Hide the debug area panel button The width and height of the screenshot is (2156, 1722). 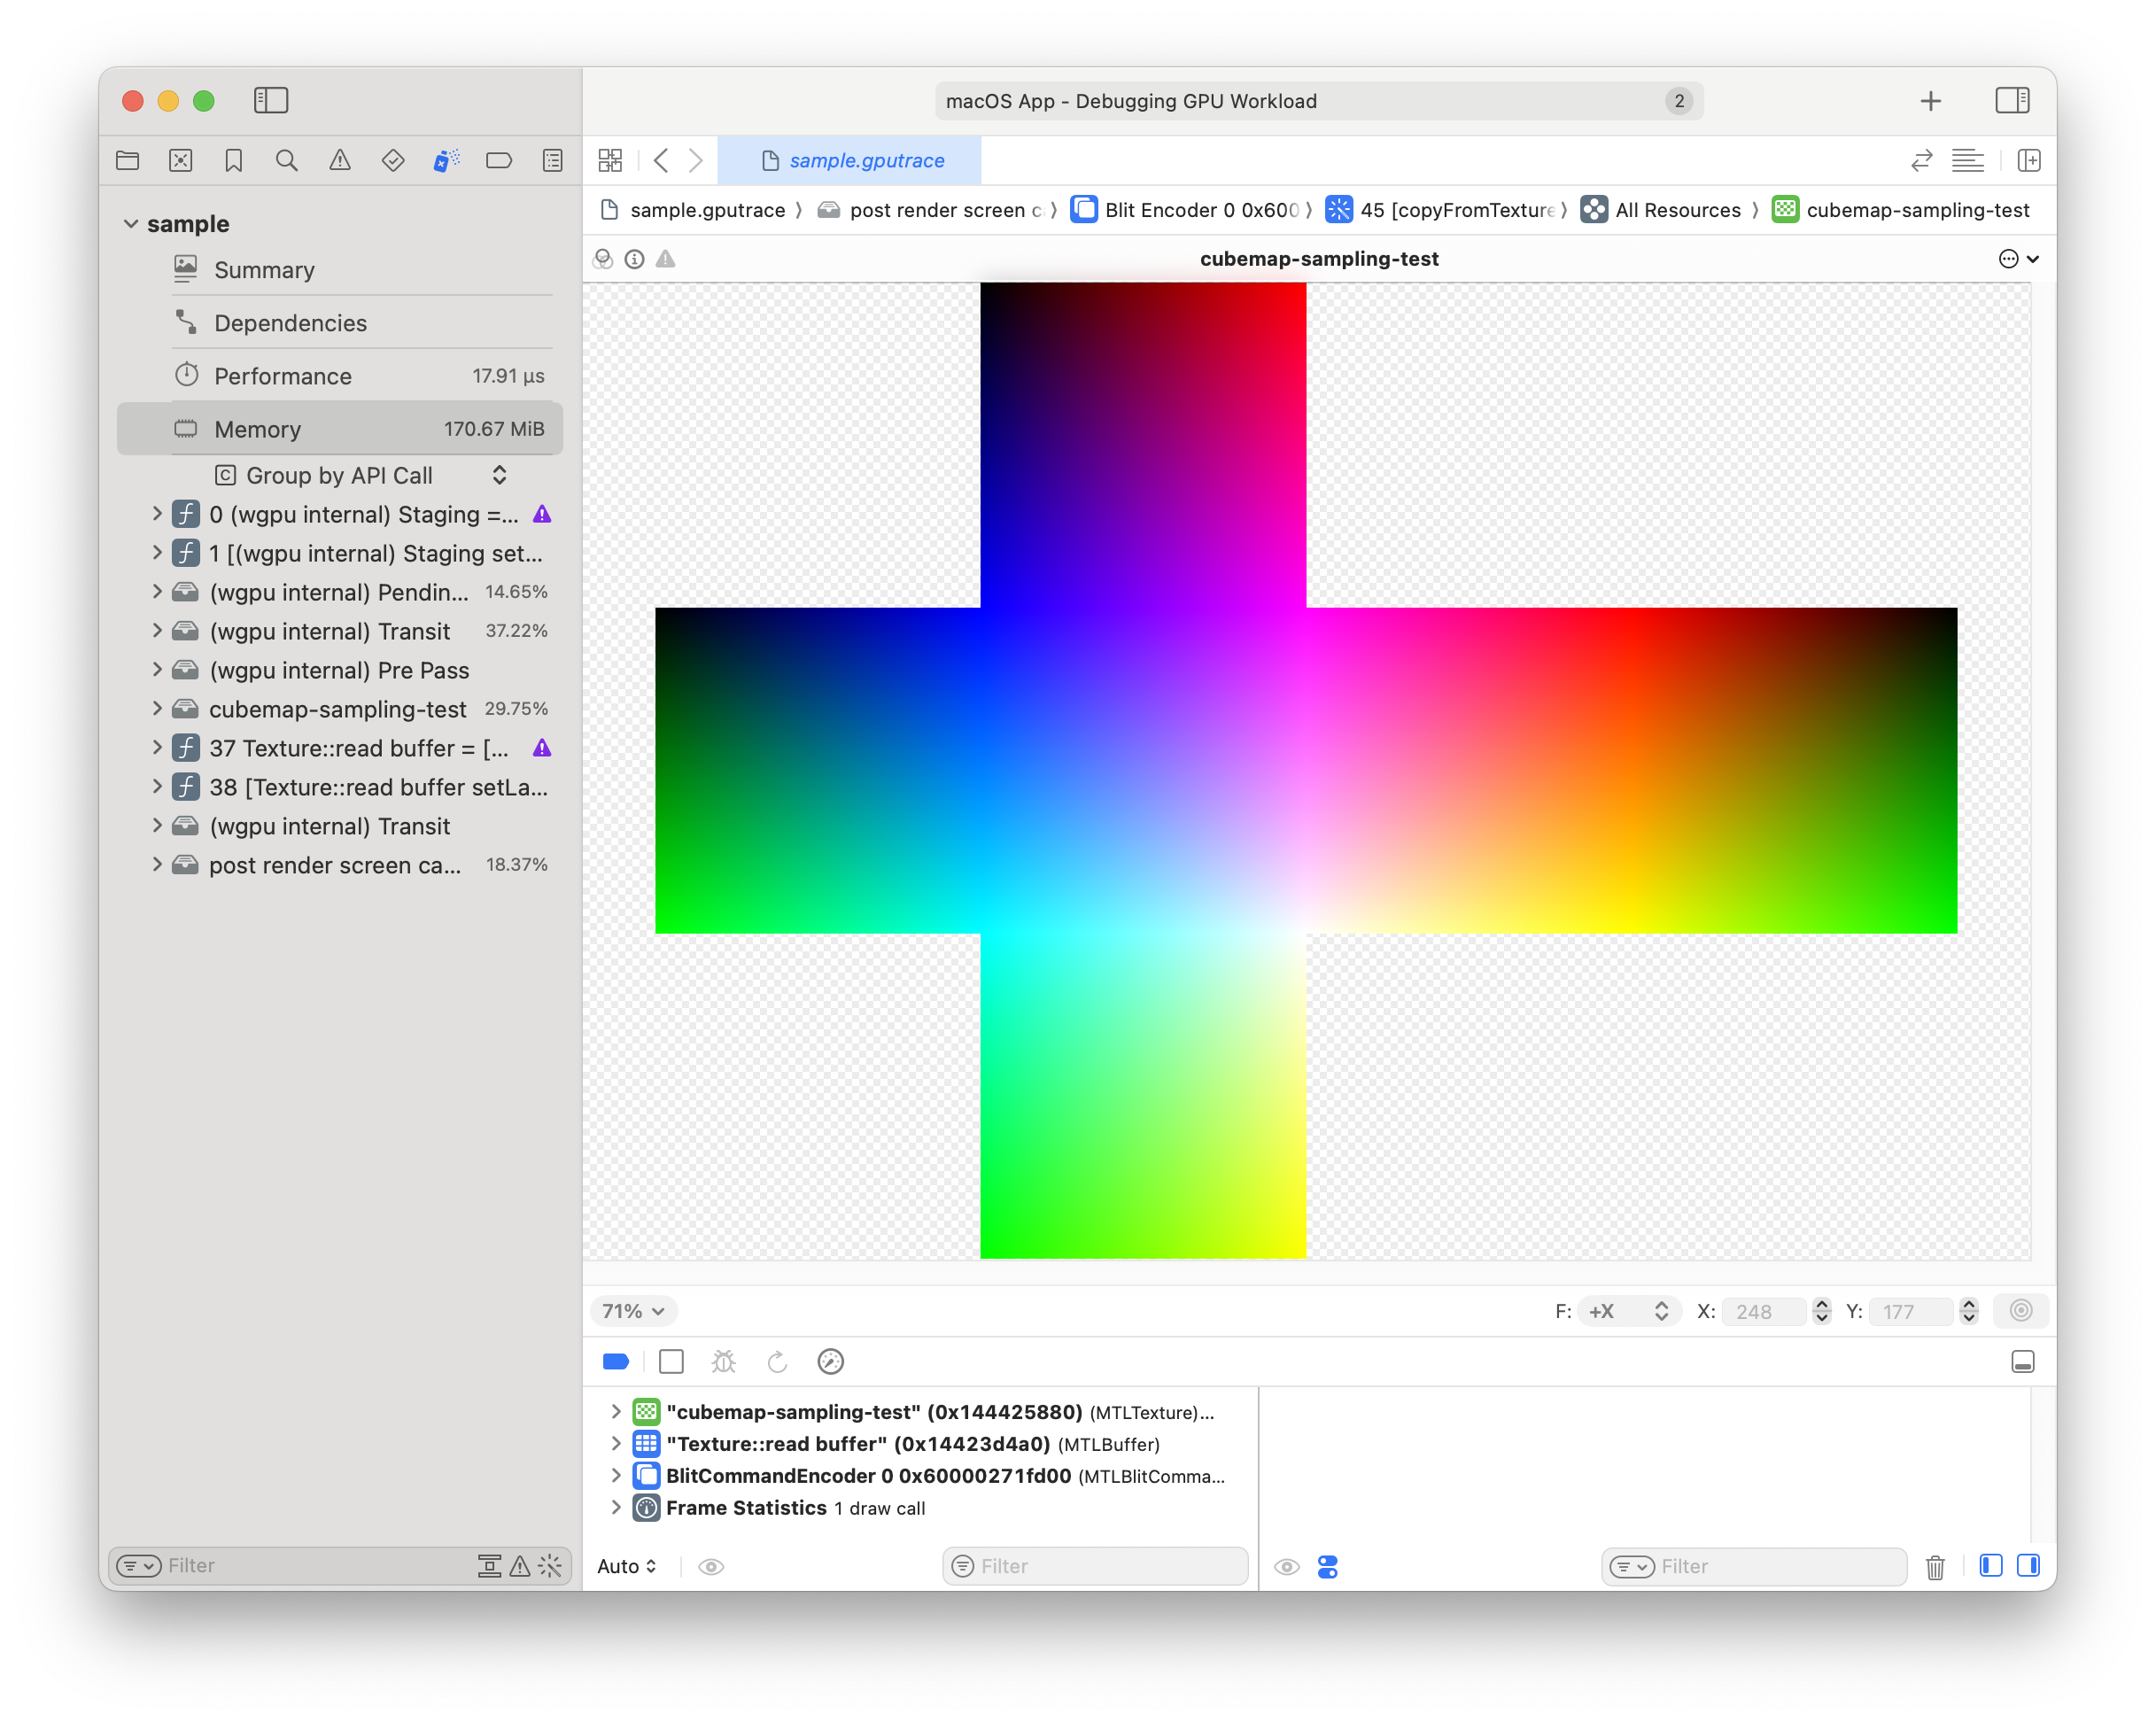coord(2023,1362)
